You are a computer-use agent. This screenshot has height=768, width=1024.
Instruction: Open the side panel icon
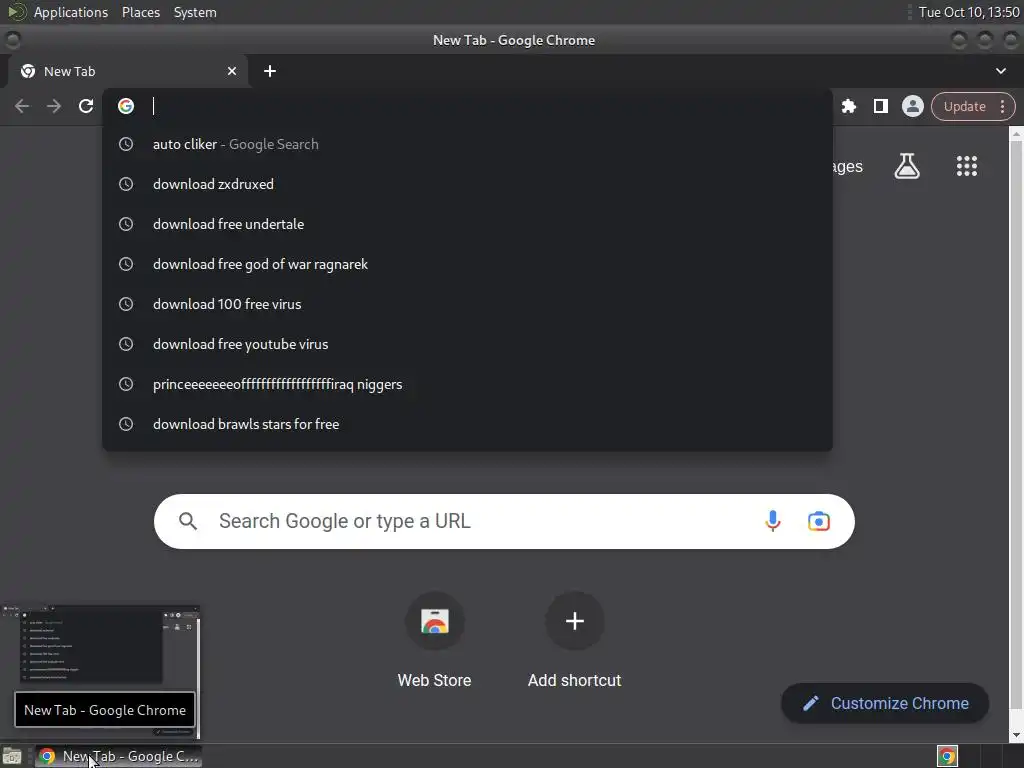pos(880,106)
